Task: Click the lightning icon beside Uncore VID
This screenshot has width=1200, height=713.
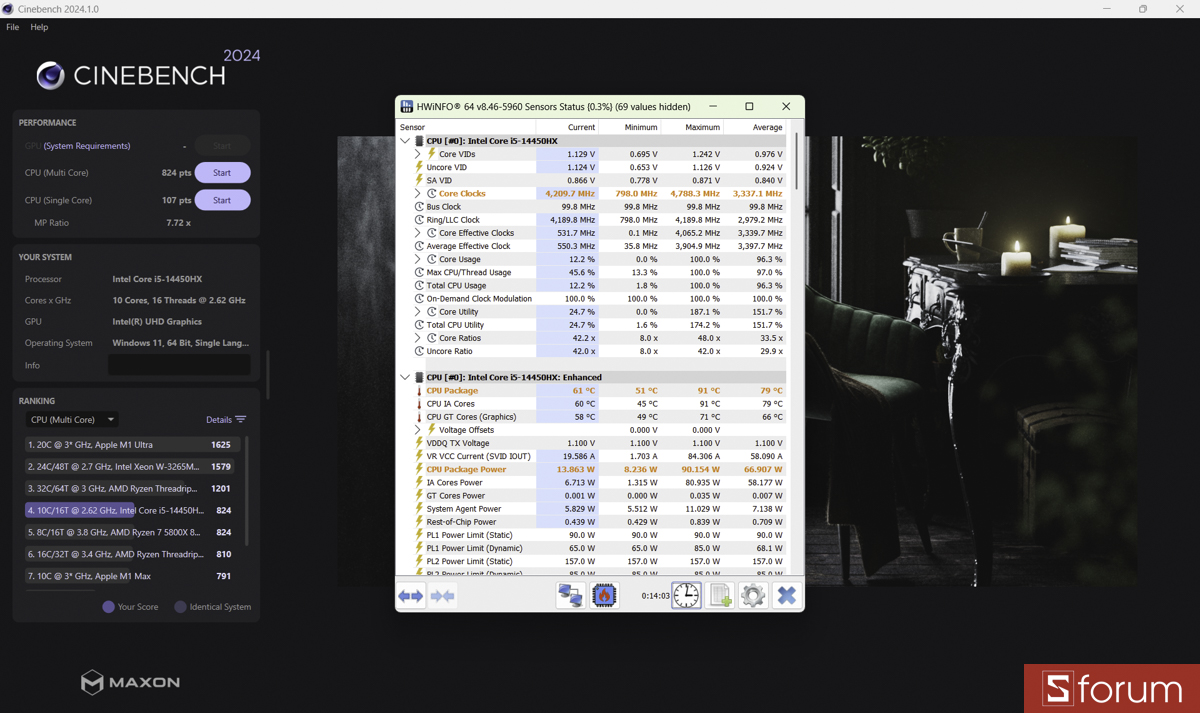Action: (420, 167)
